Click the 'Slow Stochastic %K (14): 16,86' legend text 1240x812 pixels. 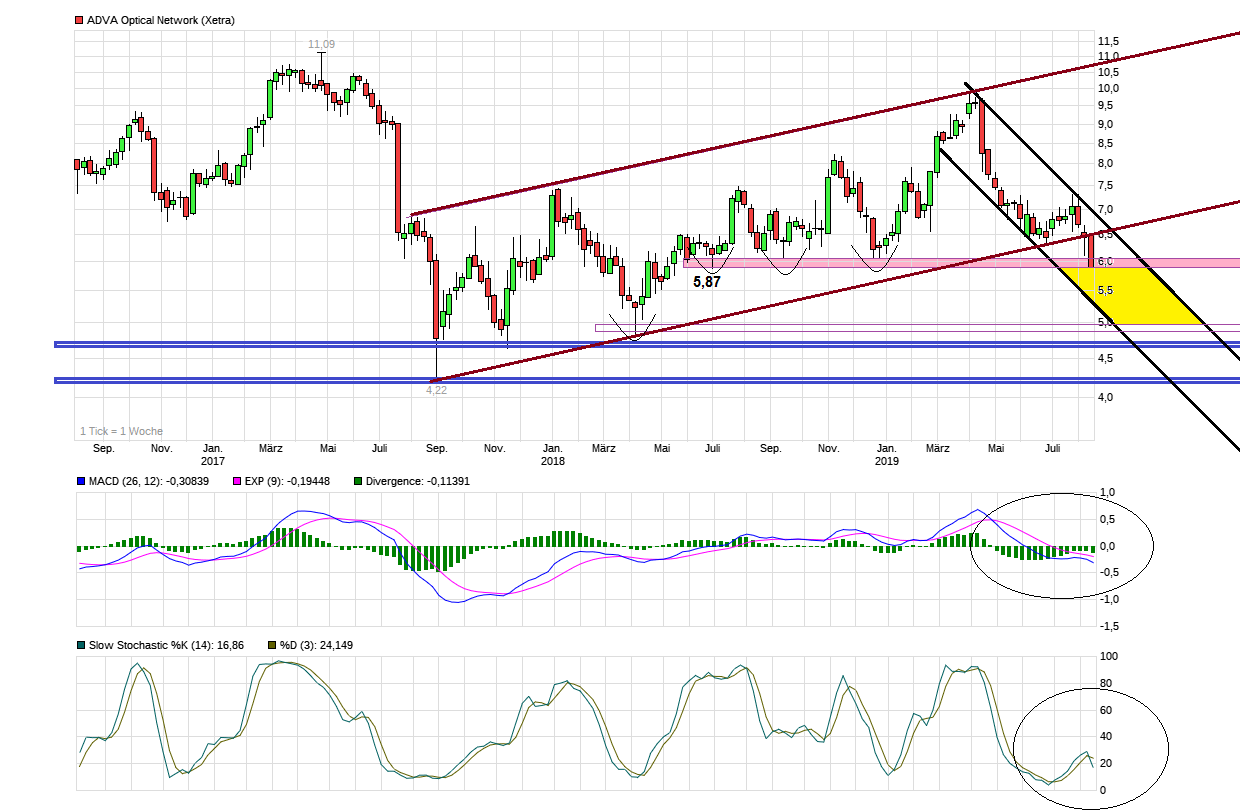click(x=167, y=645)
